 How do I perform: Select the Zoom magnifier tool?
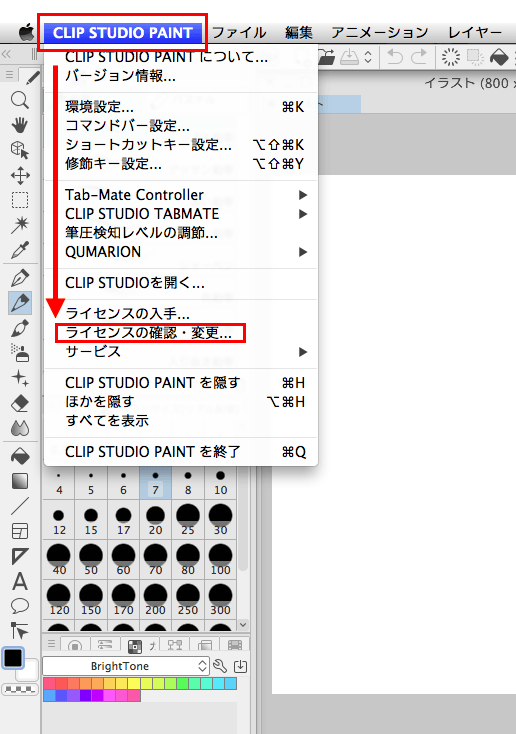(20, 100)
